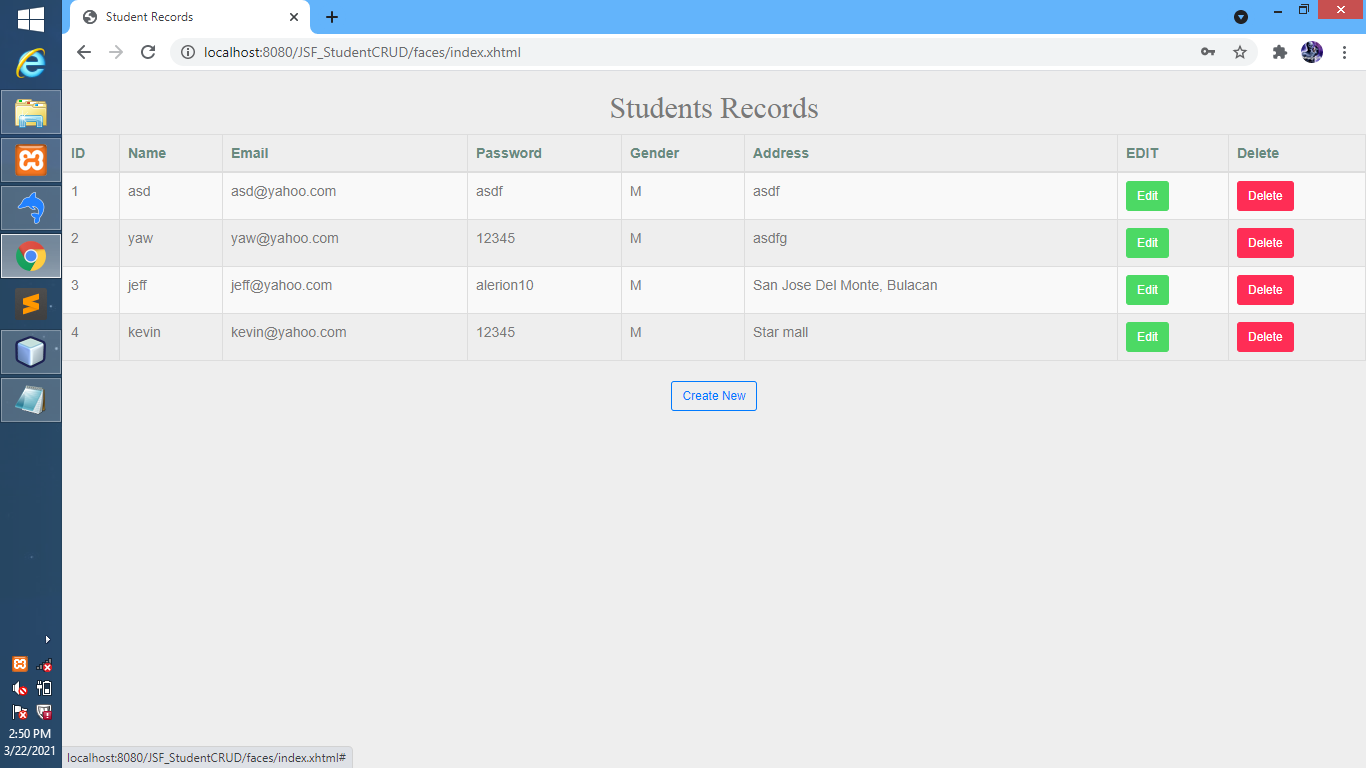Screen dimensions: 1366x768
Task: Open the Extensions puzzle icon
Action: [x=1279, y=52]
